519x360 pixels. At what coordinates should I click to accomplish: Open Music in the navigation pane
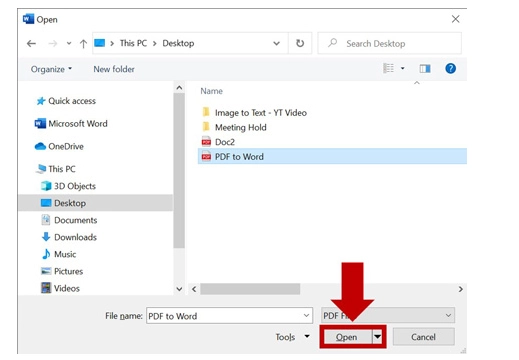point(59,254)
